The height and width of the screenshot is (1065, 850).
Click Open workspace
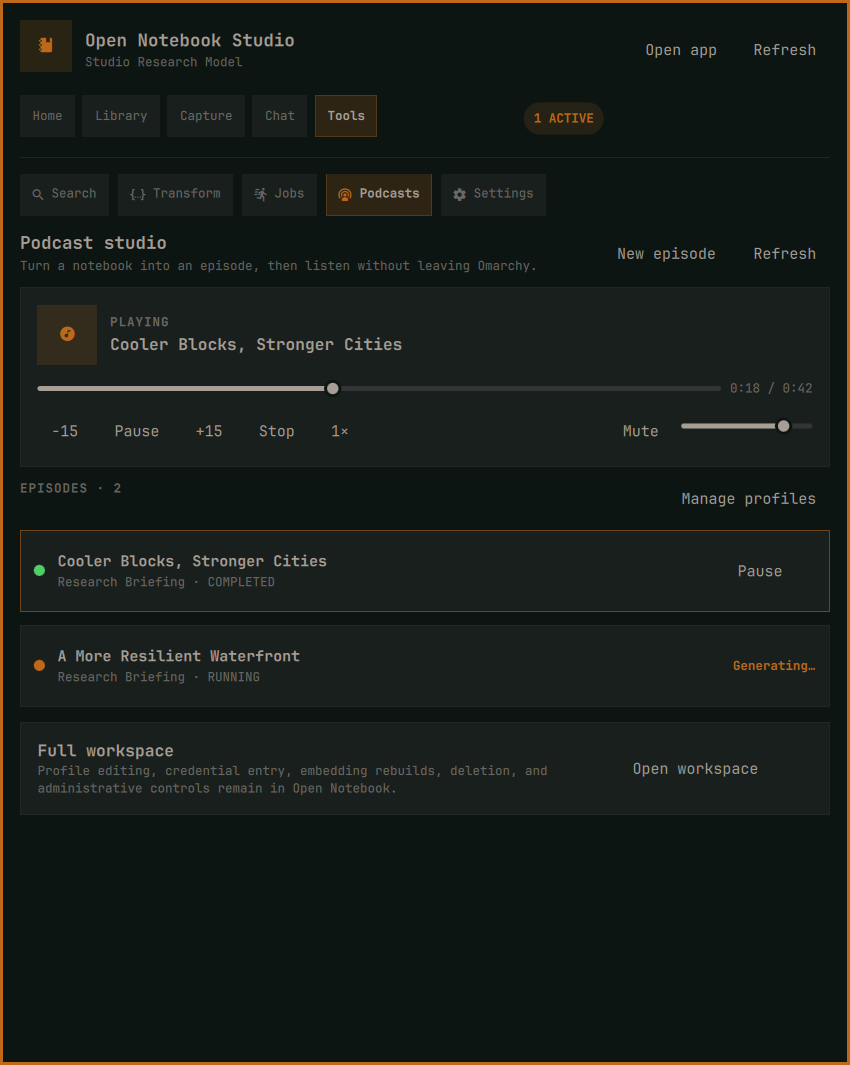[695, 769]
